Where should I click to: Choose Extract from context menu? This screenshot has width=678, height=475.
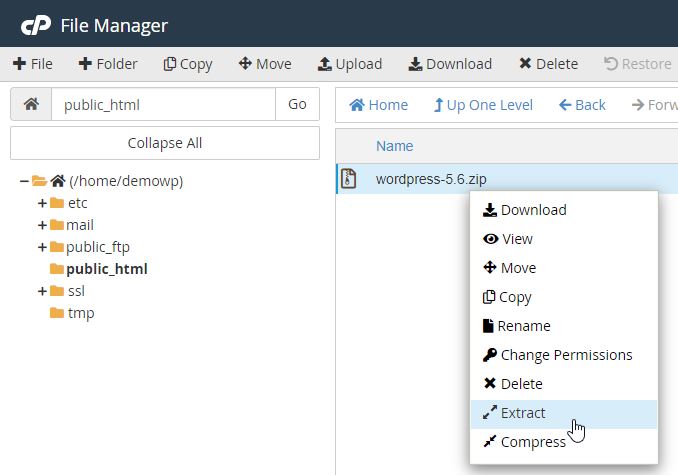point(564,413)
